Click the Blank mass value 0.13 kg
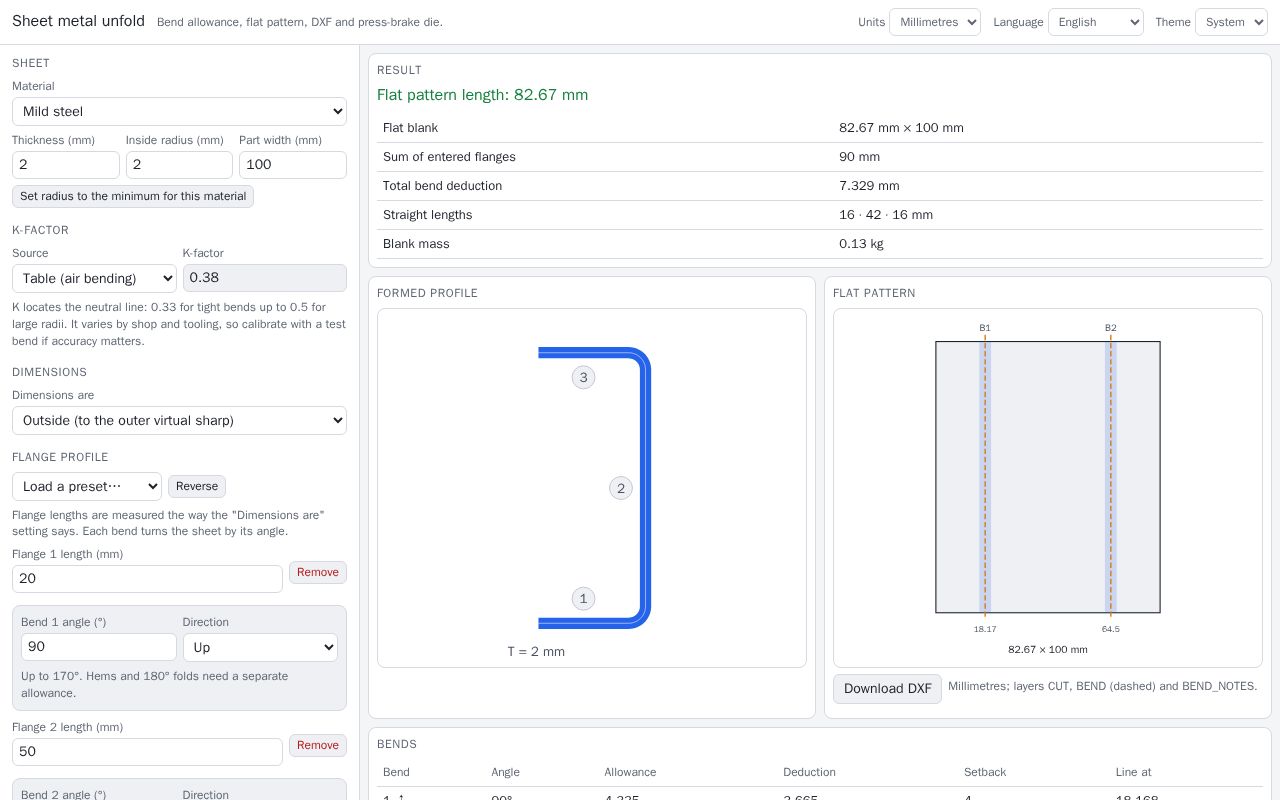Screen dimensions: 1280x800 pos(861,244)
